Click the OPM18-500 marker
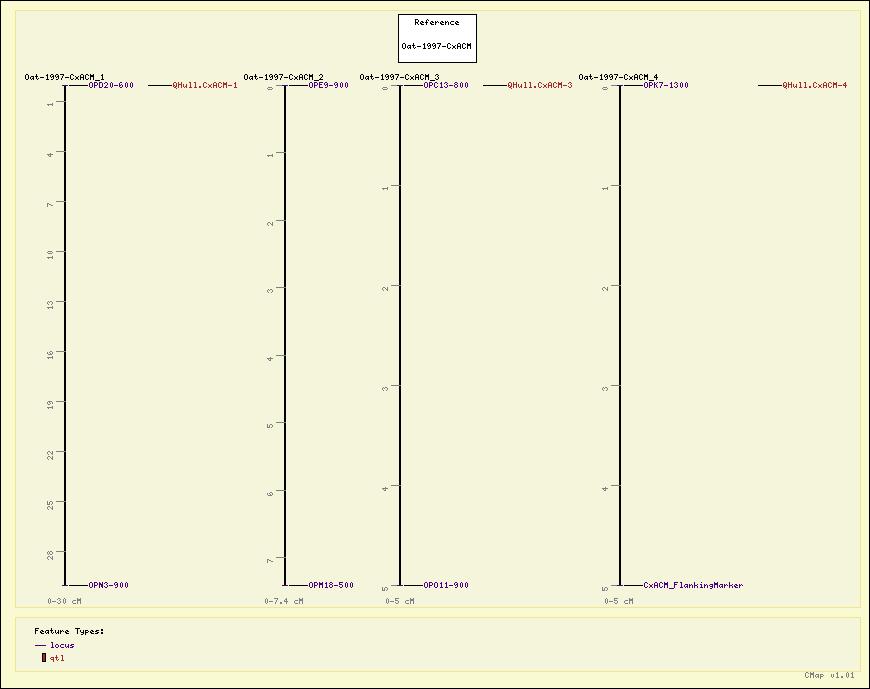The height and width of the screenshot is (689, 870). pos(330,586)
